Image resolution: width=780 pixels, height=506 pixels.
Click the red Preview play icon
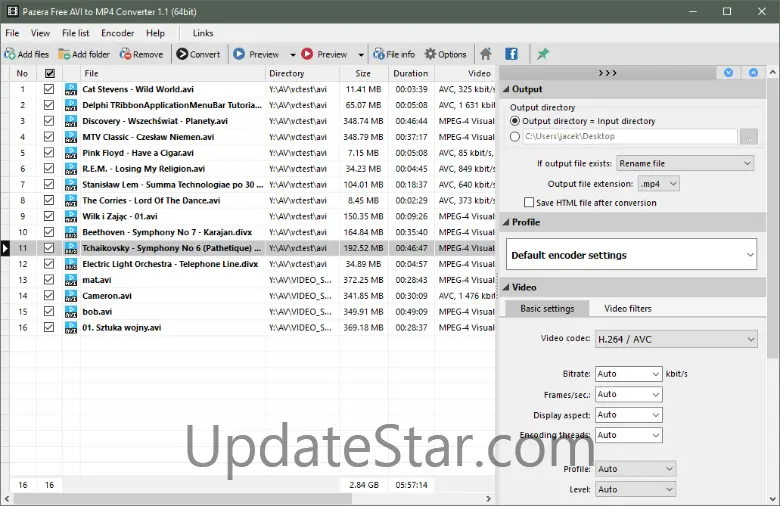pyautogui.click(x=307, y=54)
